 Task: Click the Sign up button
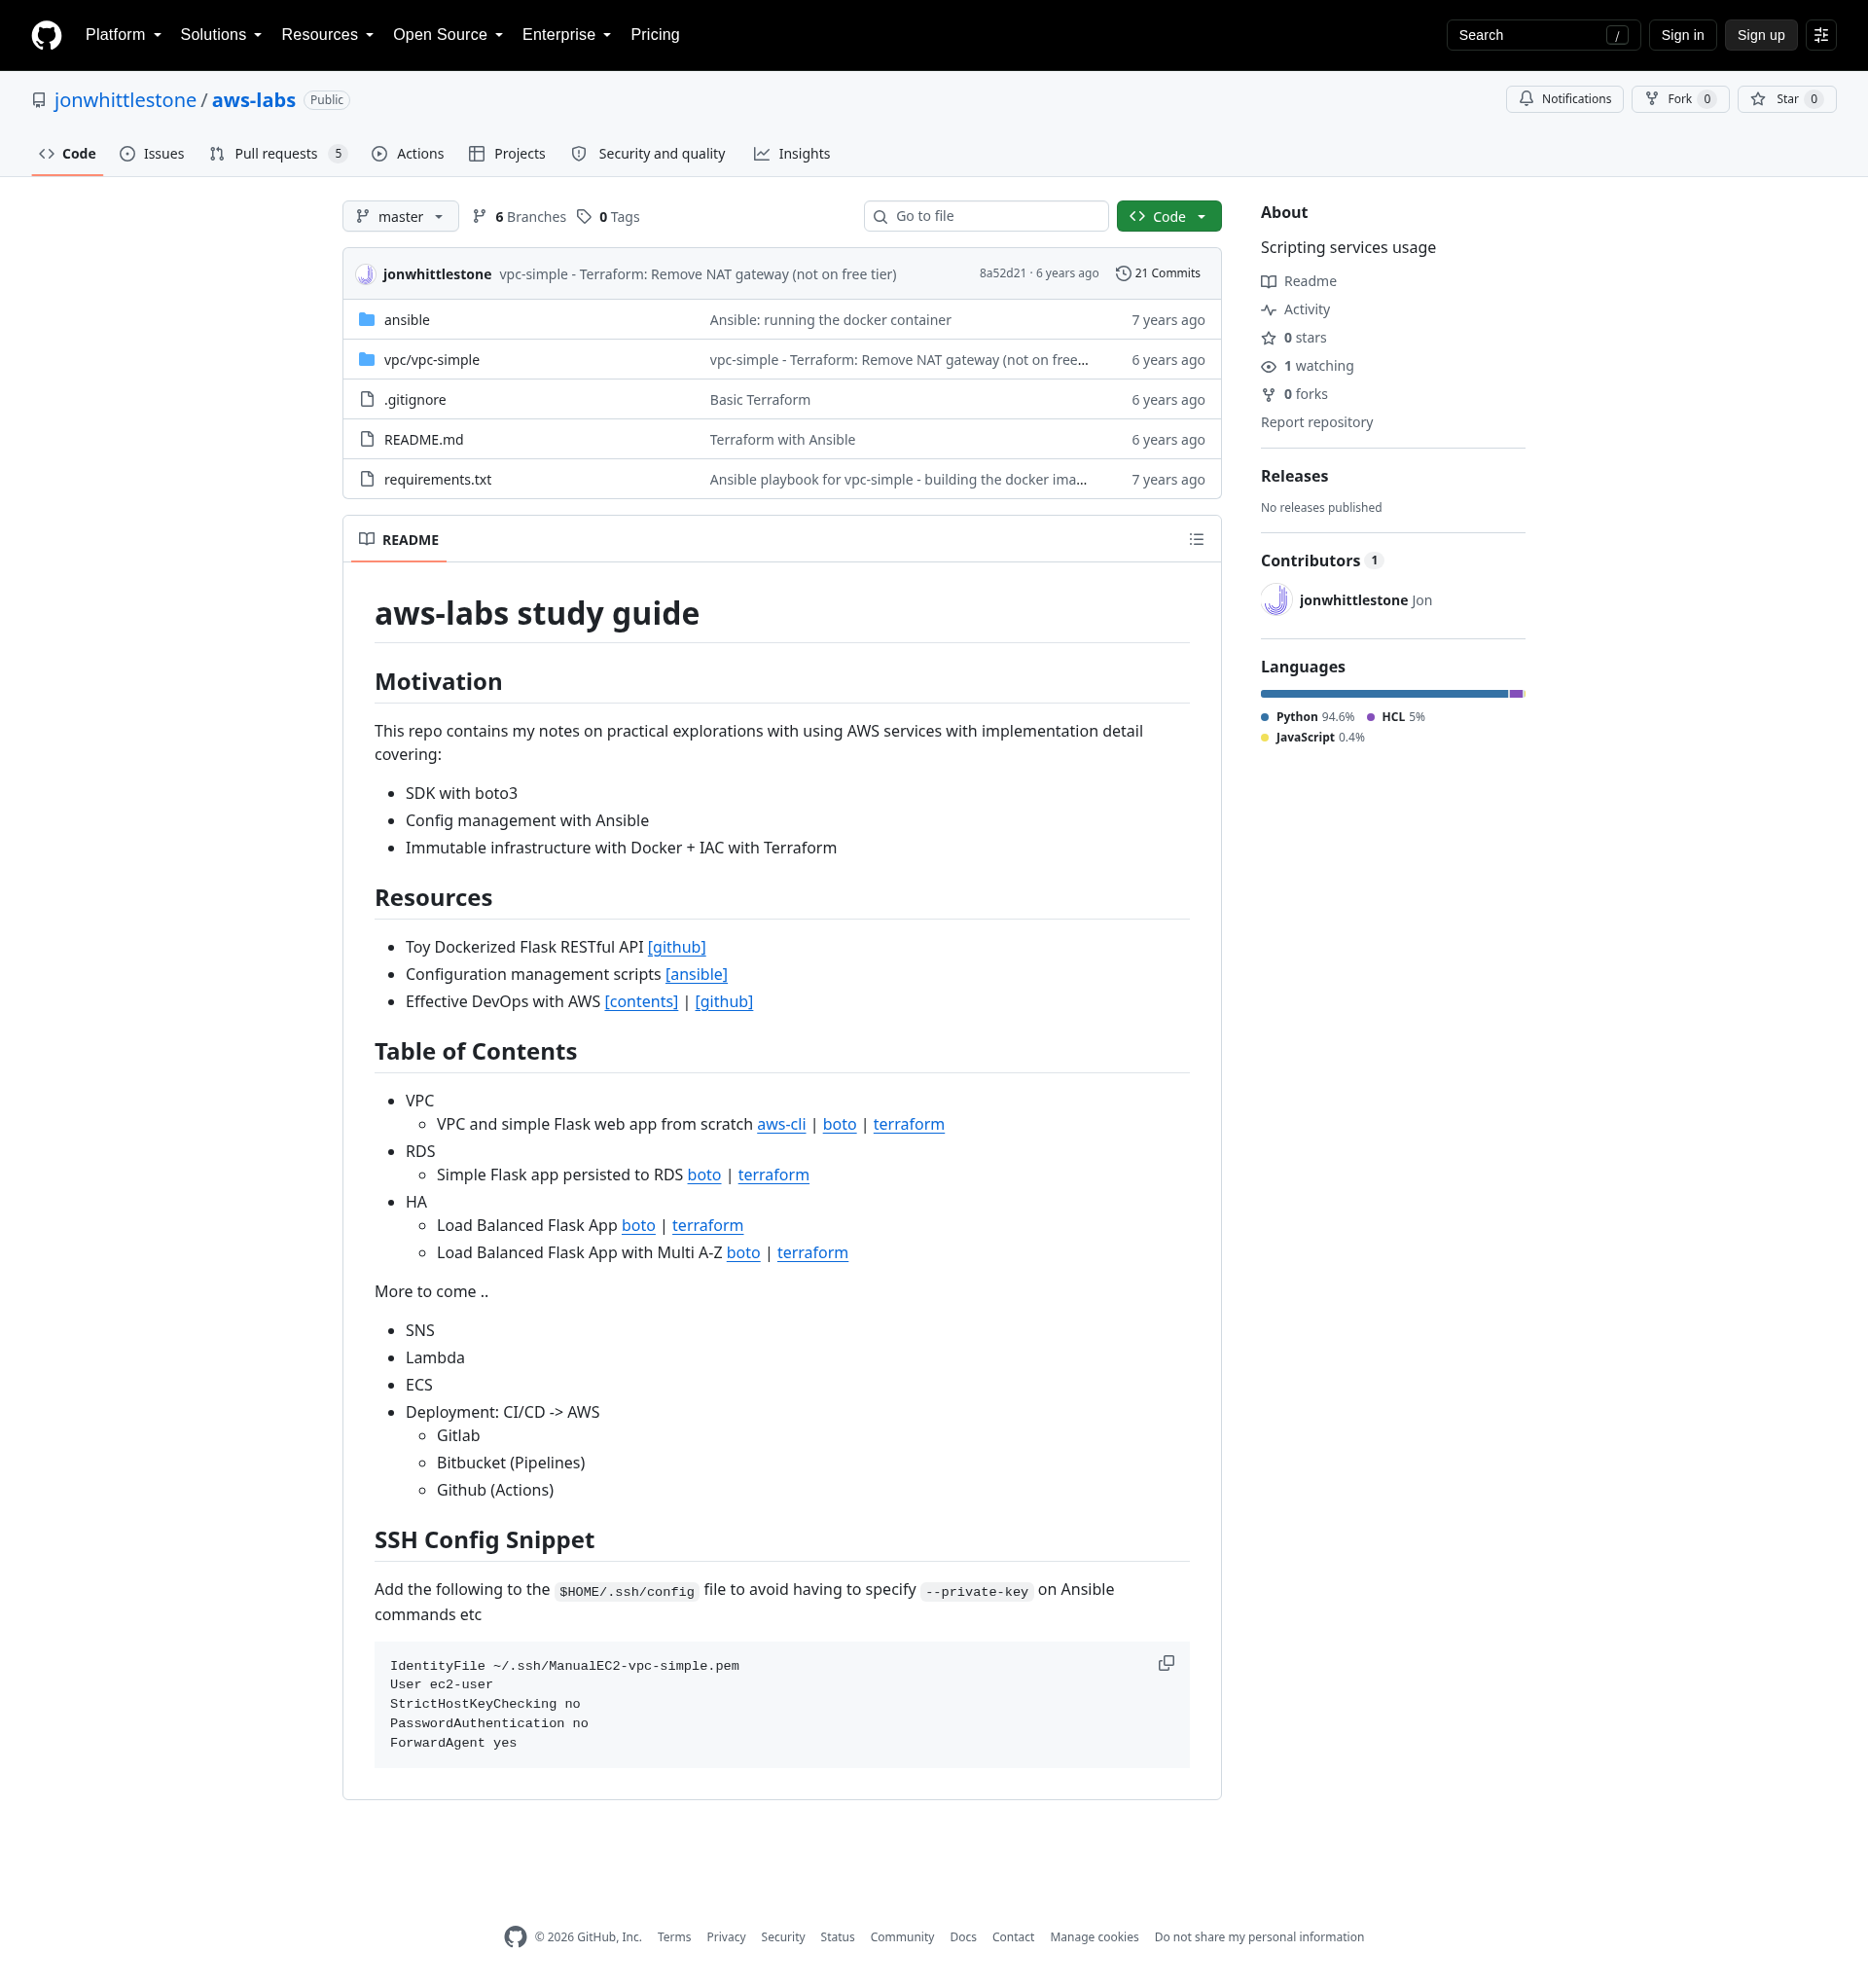pos(1761,35)
